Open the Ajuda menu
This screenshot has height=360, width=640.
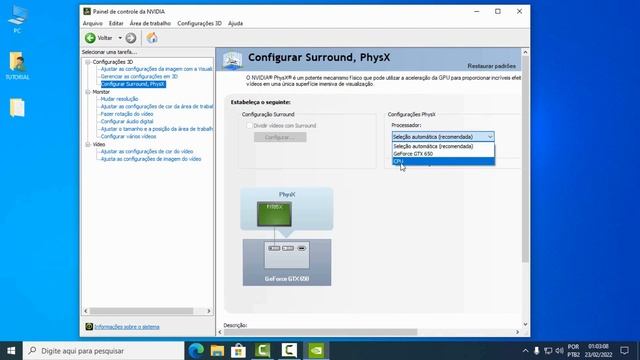pyautogui.click(x=236, y=23)
